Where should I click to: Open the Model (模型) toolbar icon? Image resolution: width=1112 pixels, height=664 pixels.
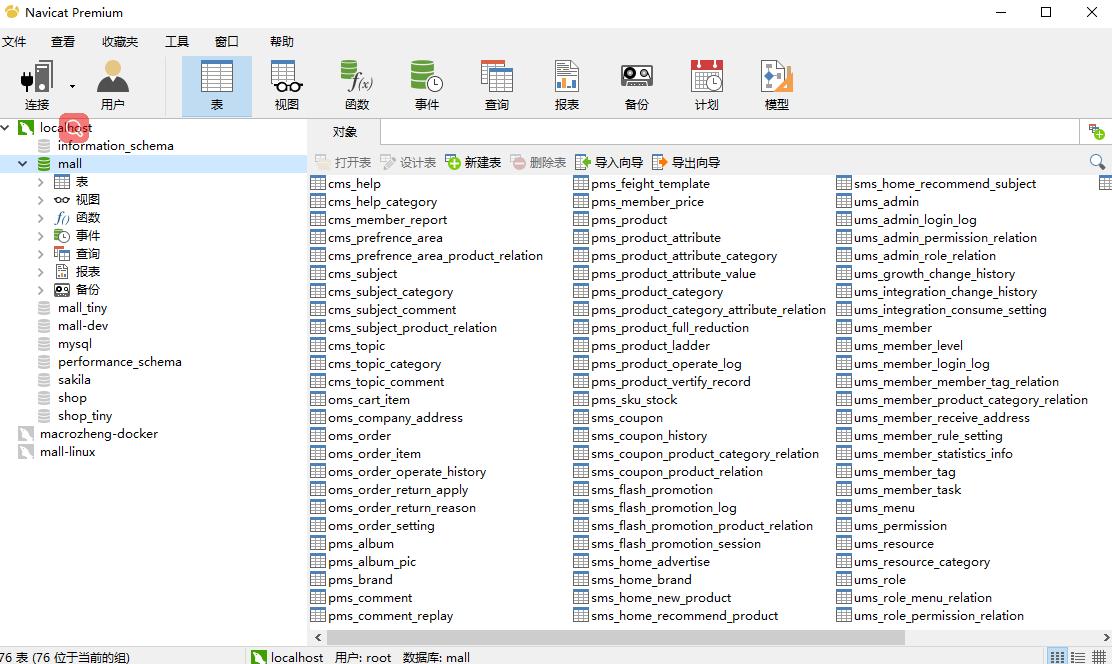(x=776, y=79)
